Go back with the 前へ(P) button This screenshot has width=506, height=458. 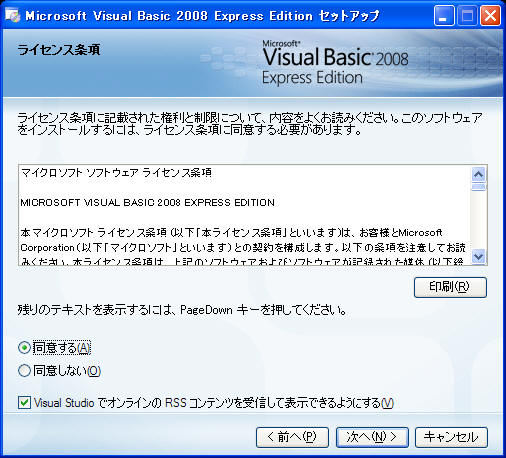(292, 437)
